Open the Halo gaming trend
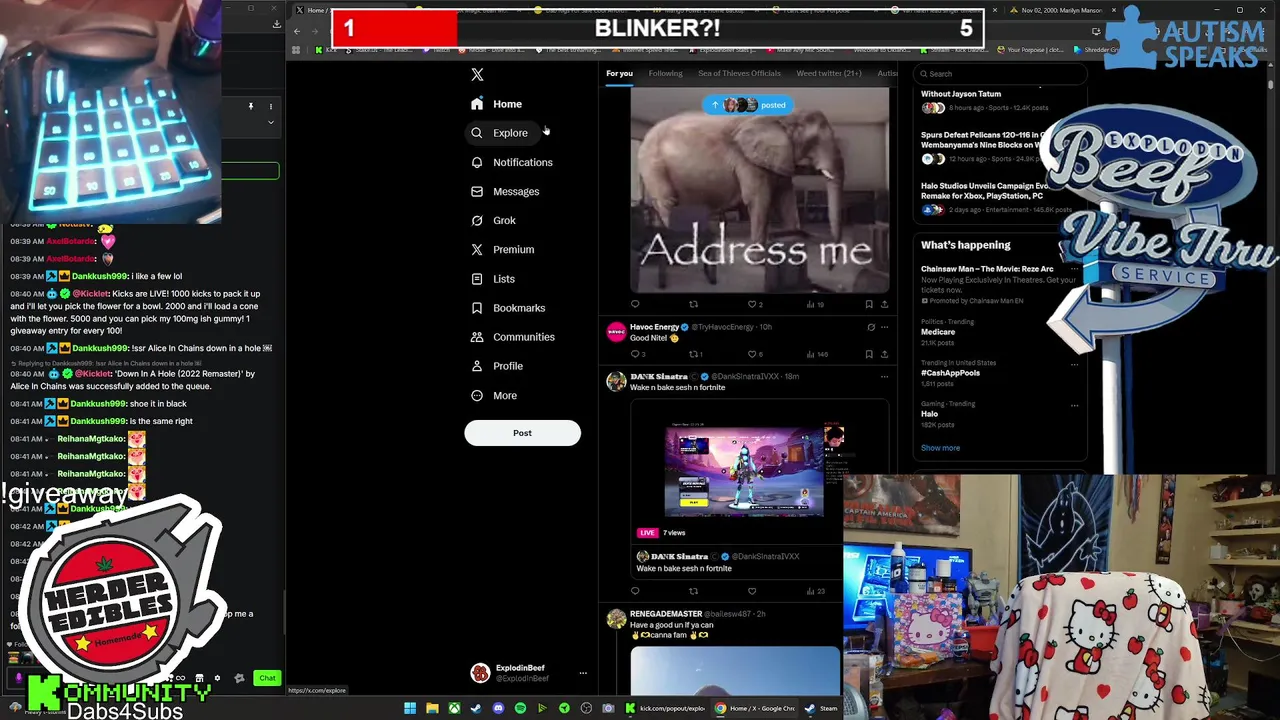Viewport: 1280px width, 720px height. (930, 414)
